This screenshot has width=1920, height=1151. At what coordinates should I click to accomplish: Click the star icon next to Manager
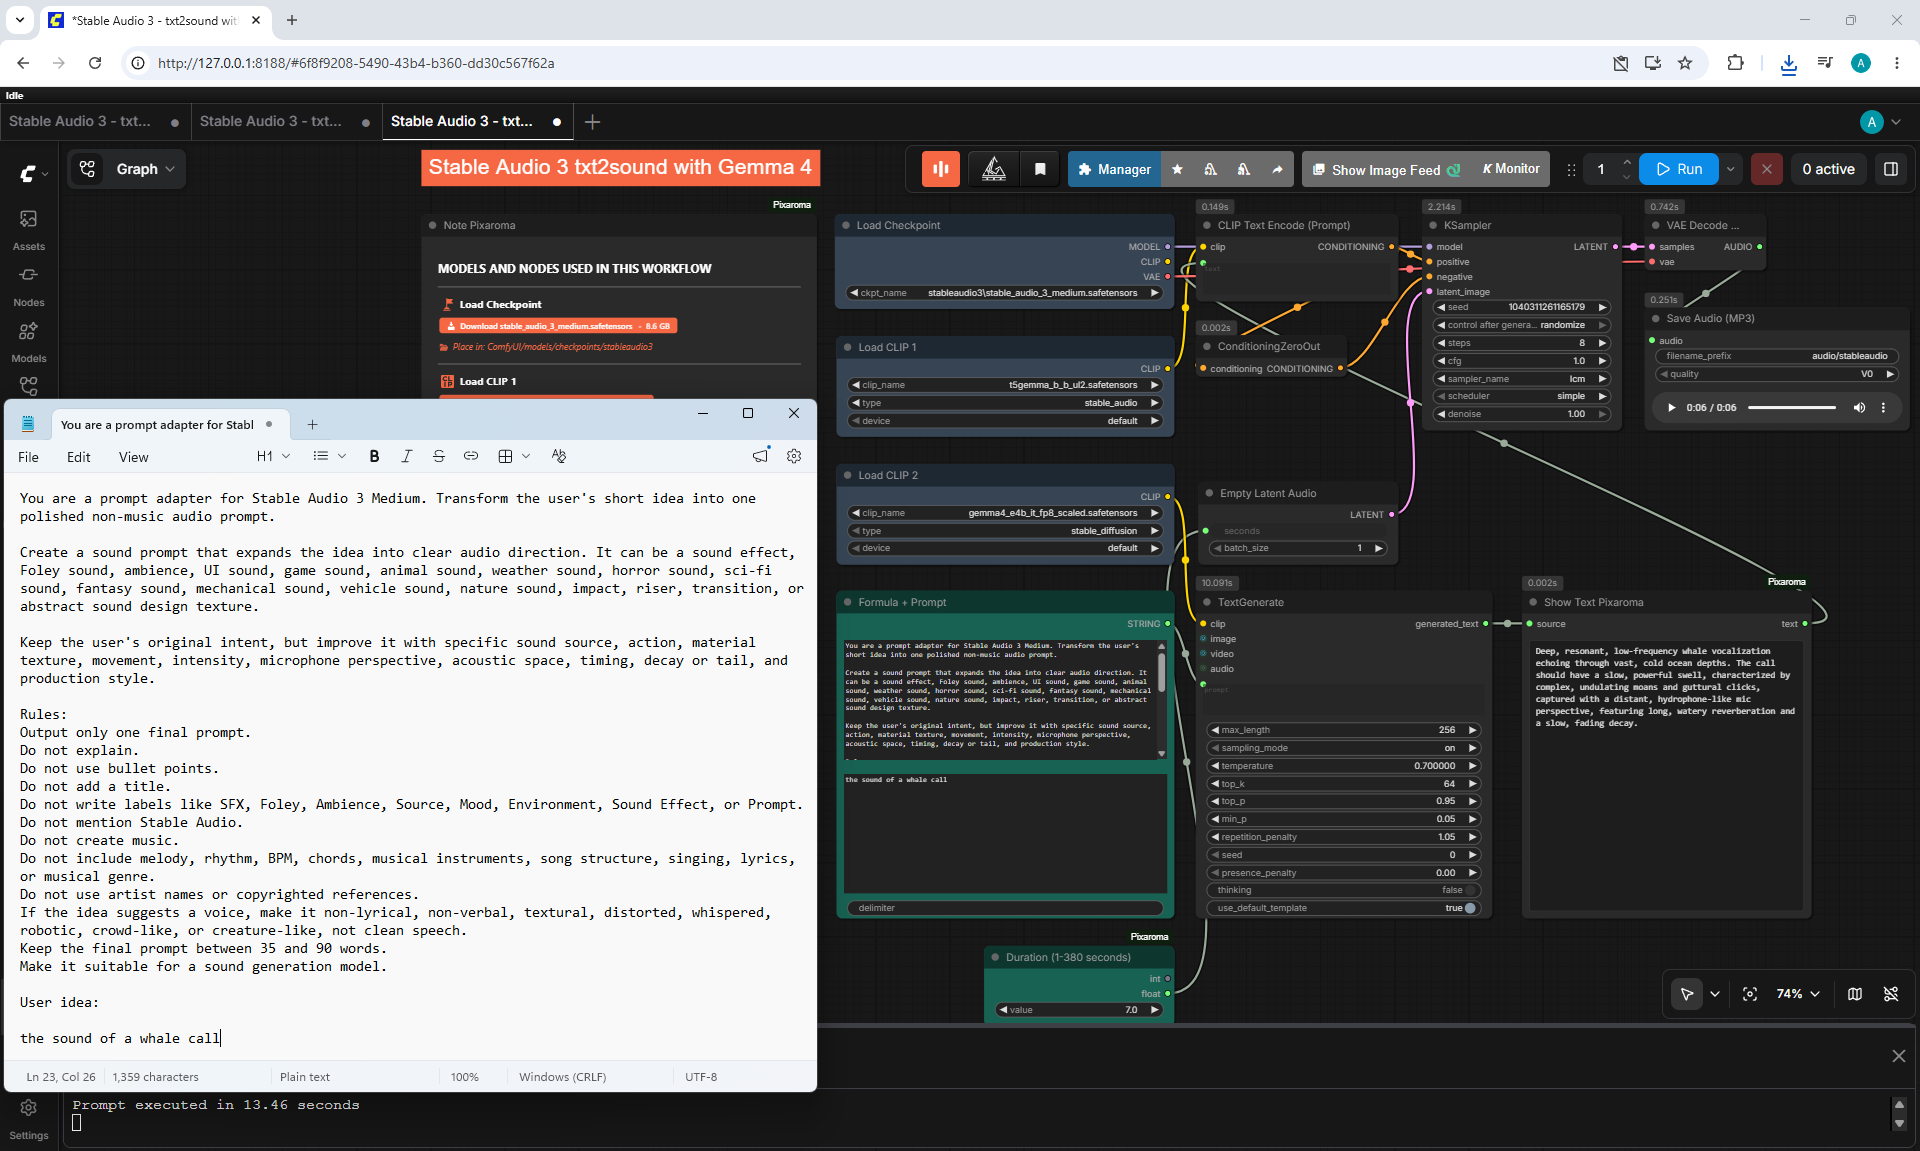(1177, 169)
